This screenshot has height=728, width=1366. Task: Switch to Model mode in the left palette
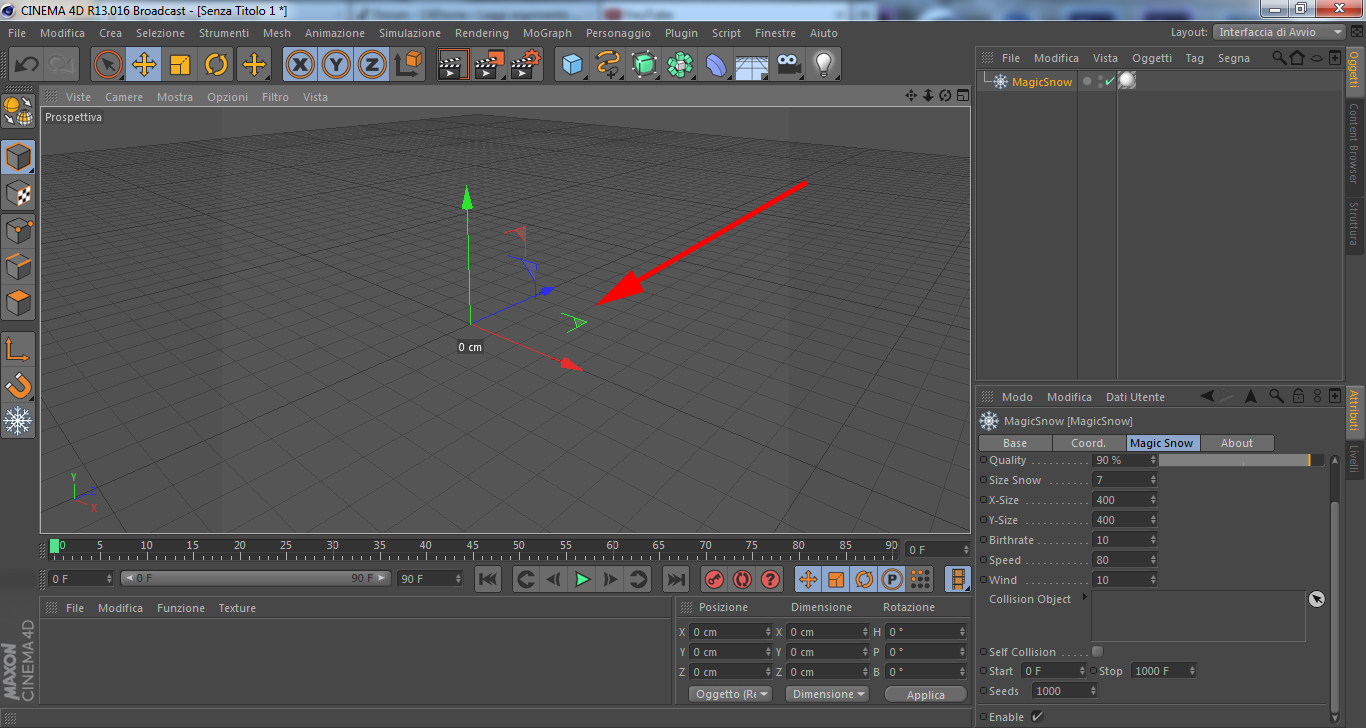18,158
